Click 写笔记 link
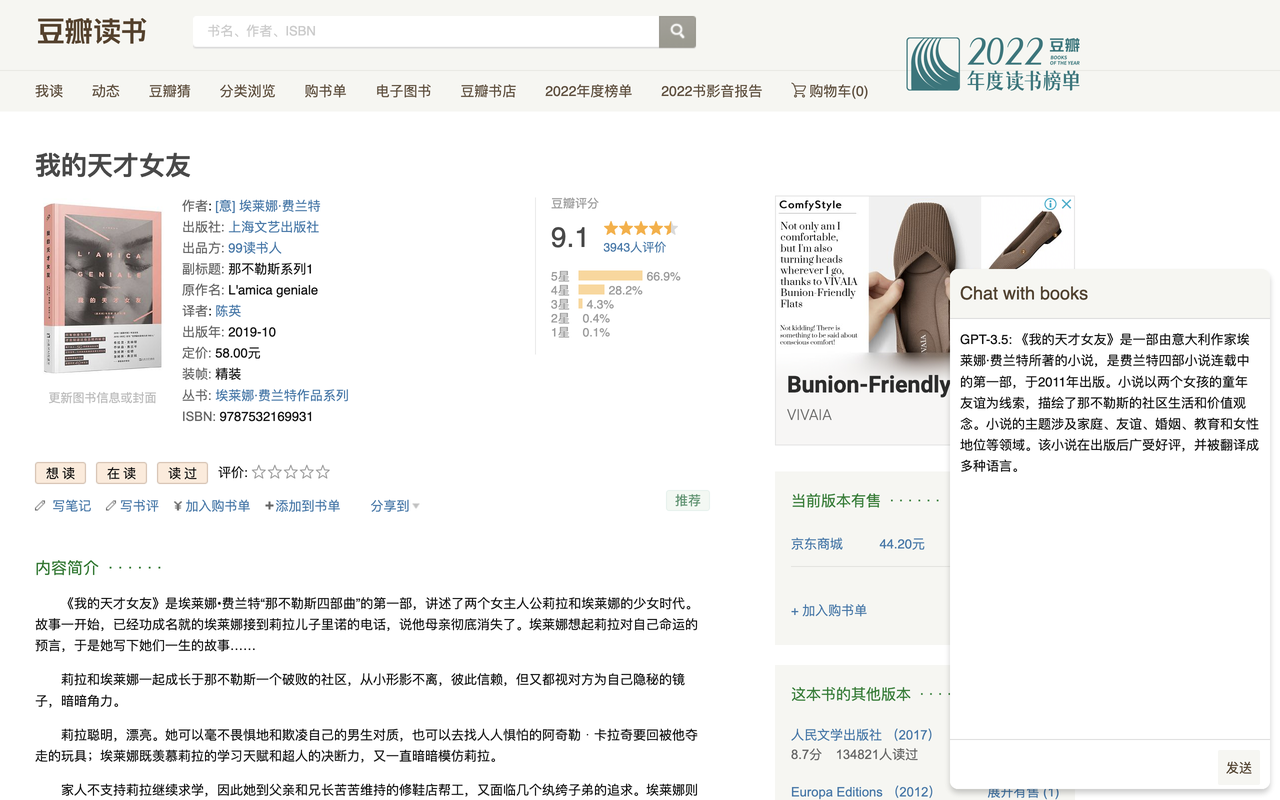The image size is (1280, 800). (x=71, y=506)
